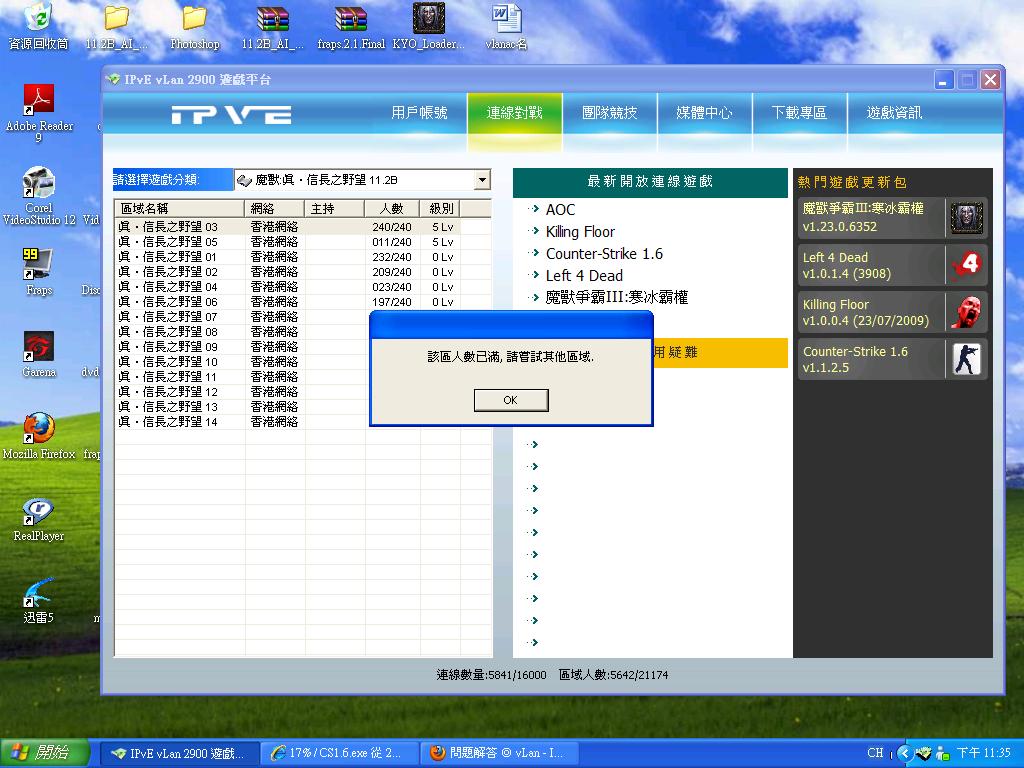
Task: Open the 團隊競技 tab
Action: pyautogui.click(x=609, y=113)
